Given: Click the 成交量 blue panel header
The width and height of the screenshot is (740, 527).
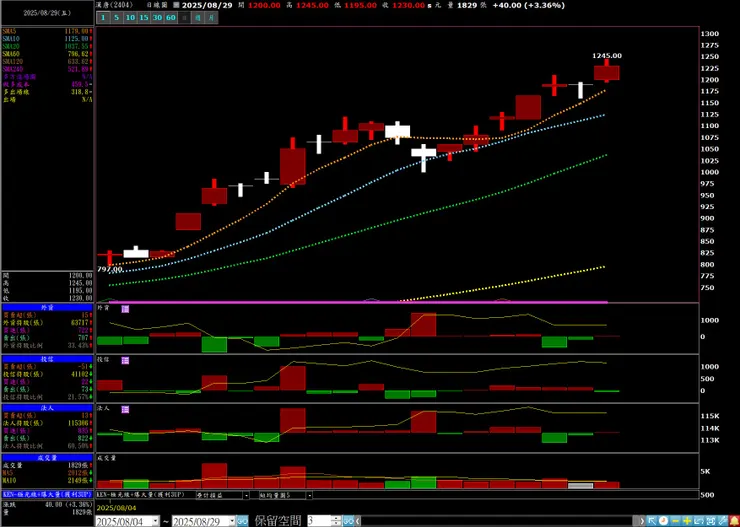Looking at the screenshot, I should click(47, 458).
